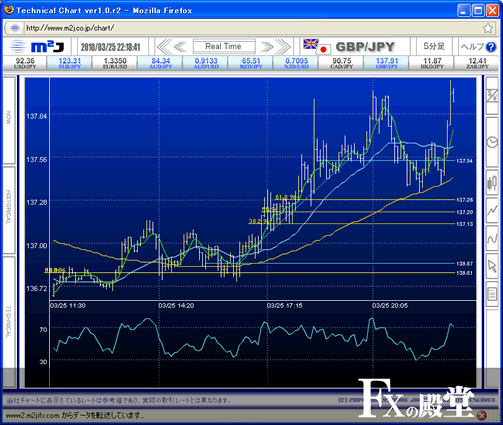Jump to the oldest data with the double-left arrow
503x425 pixels.
point(164,47)
